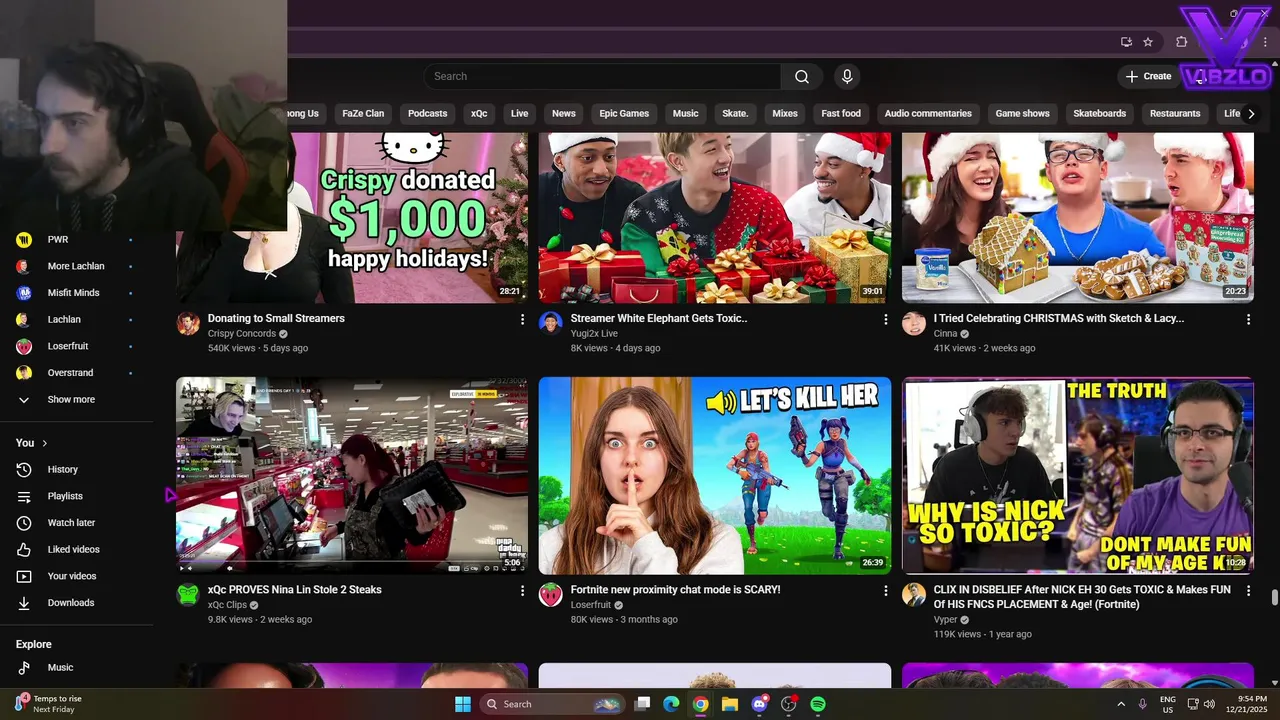Open options menu for Fortnite proximity chat video

coord(885,591)
